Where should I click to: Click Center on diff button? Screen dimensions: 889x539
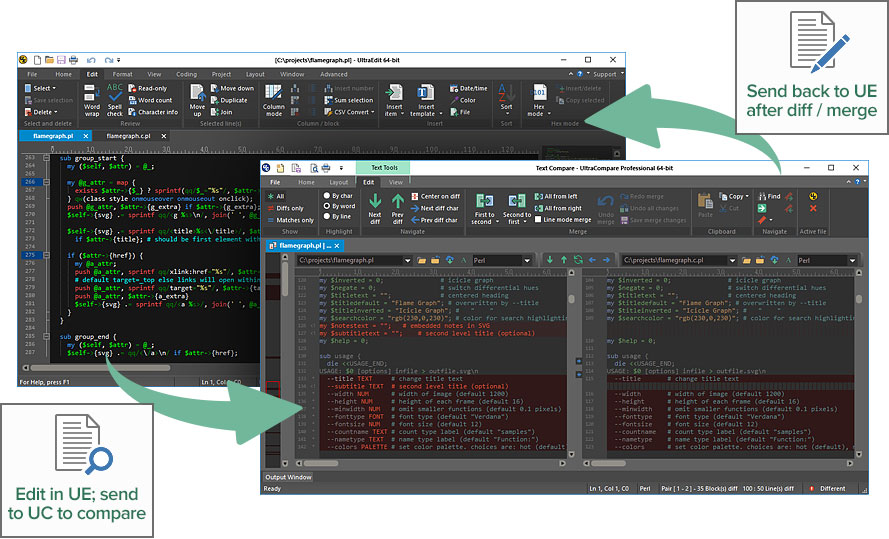435,196
